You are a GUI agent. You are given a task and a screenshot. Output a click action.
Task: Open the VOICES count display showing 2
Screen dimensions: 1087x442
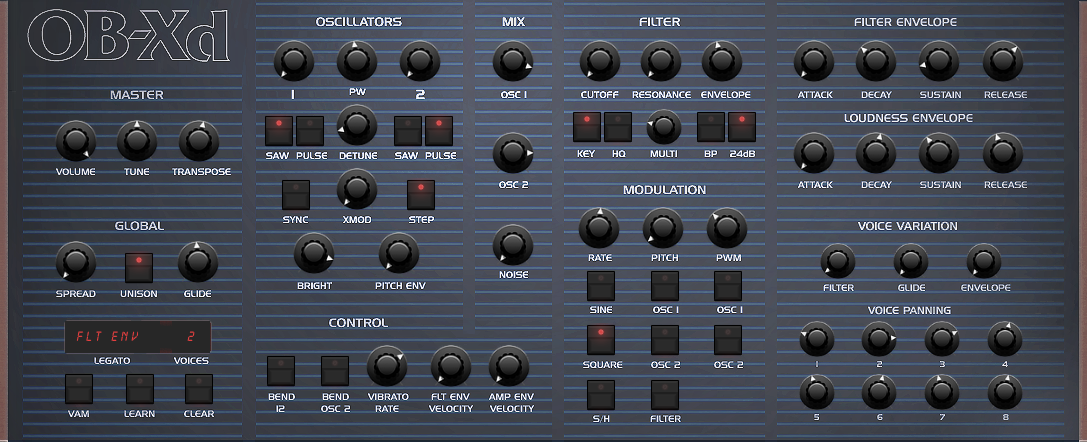[x=190, y=337]
